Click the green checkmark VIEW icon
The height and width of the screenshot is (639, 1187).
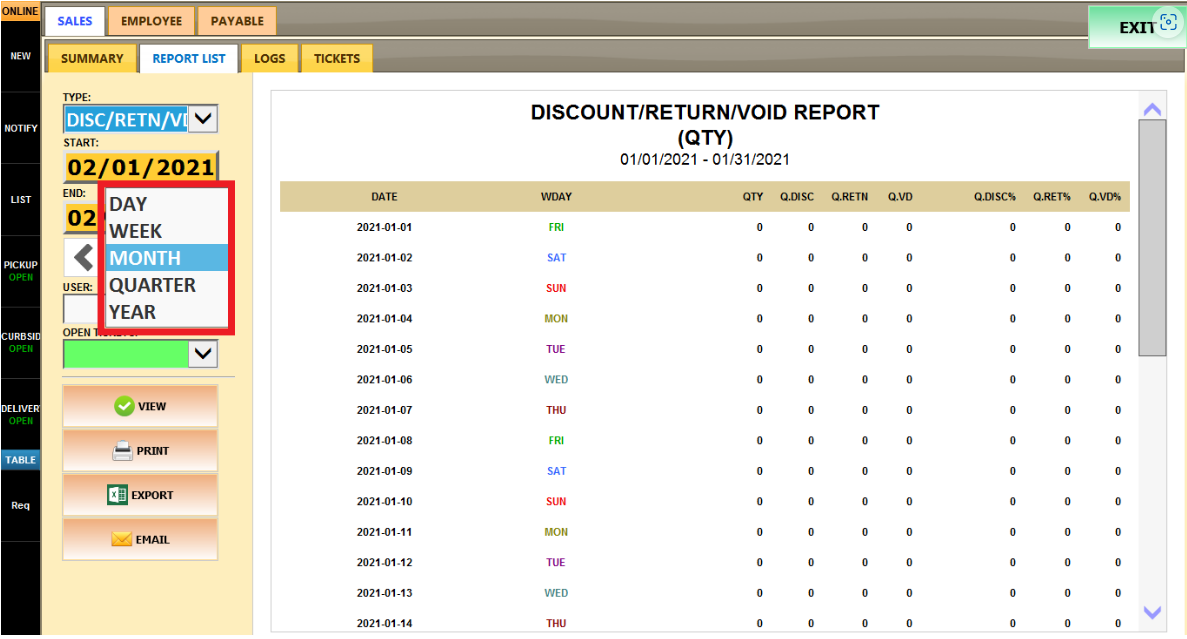(124, 406)
